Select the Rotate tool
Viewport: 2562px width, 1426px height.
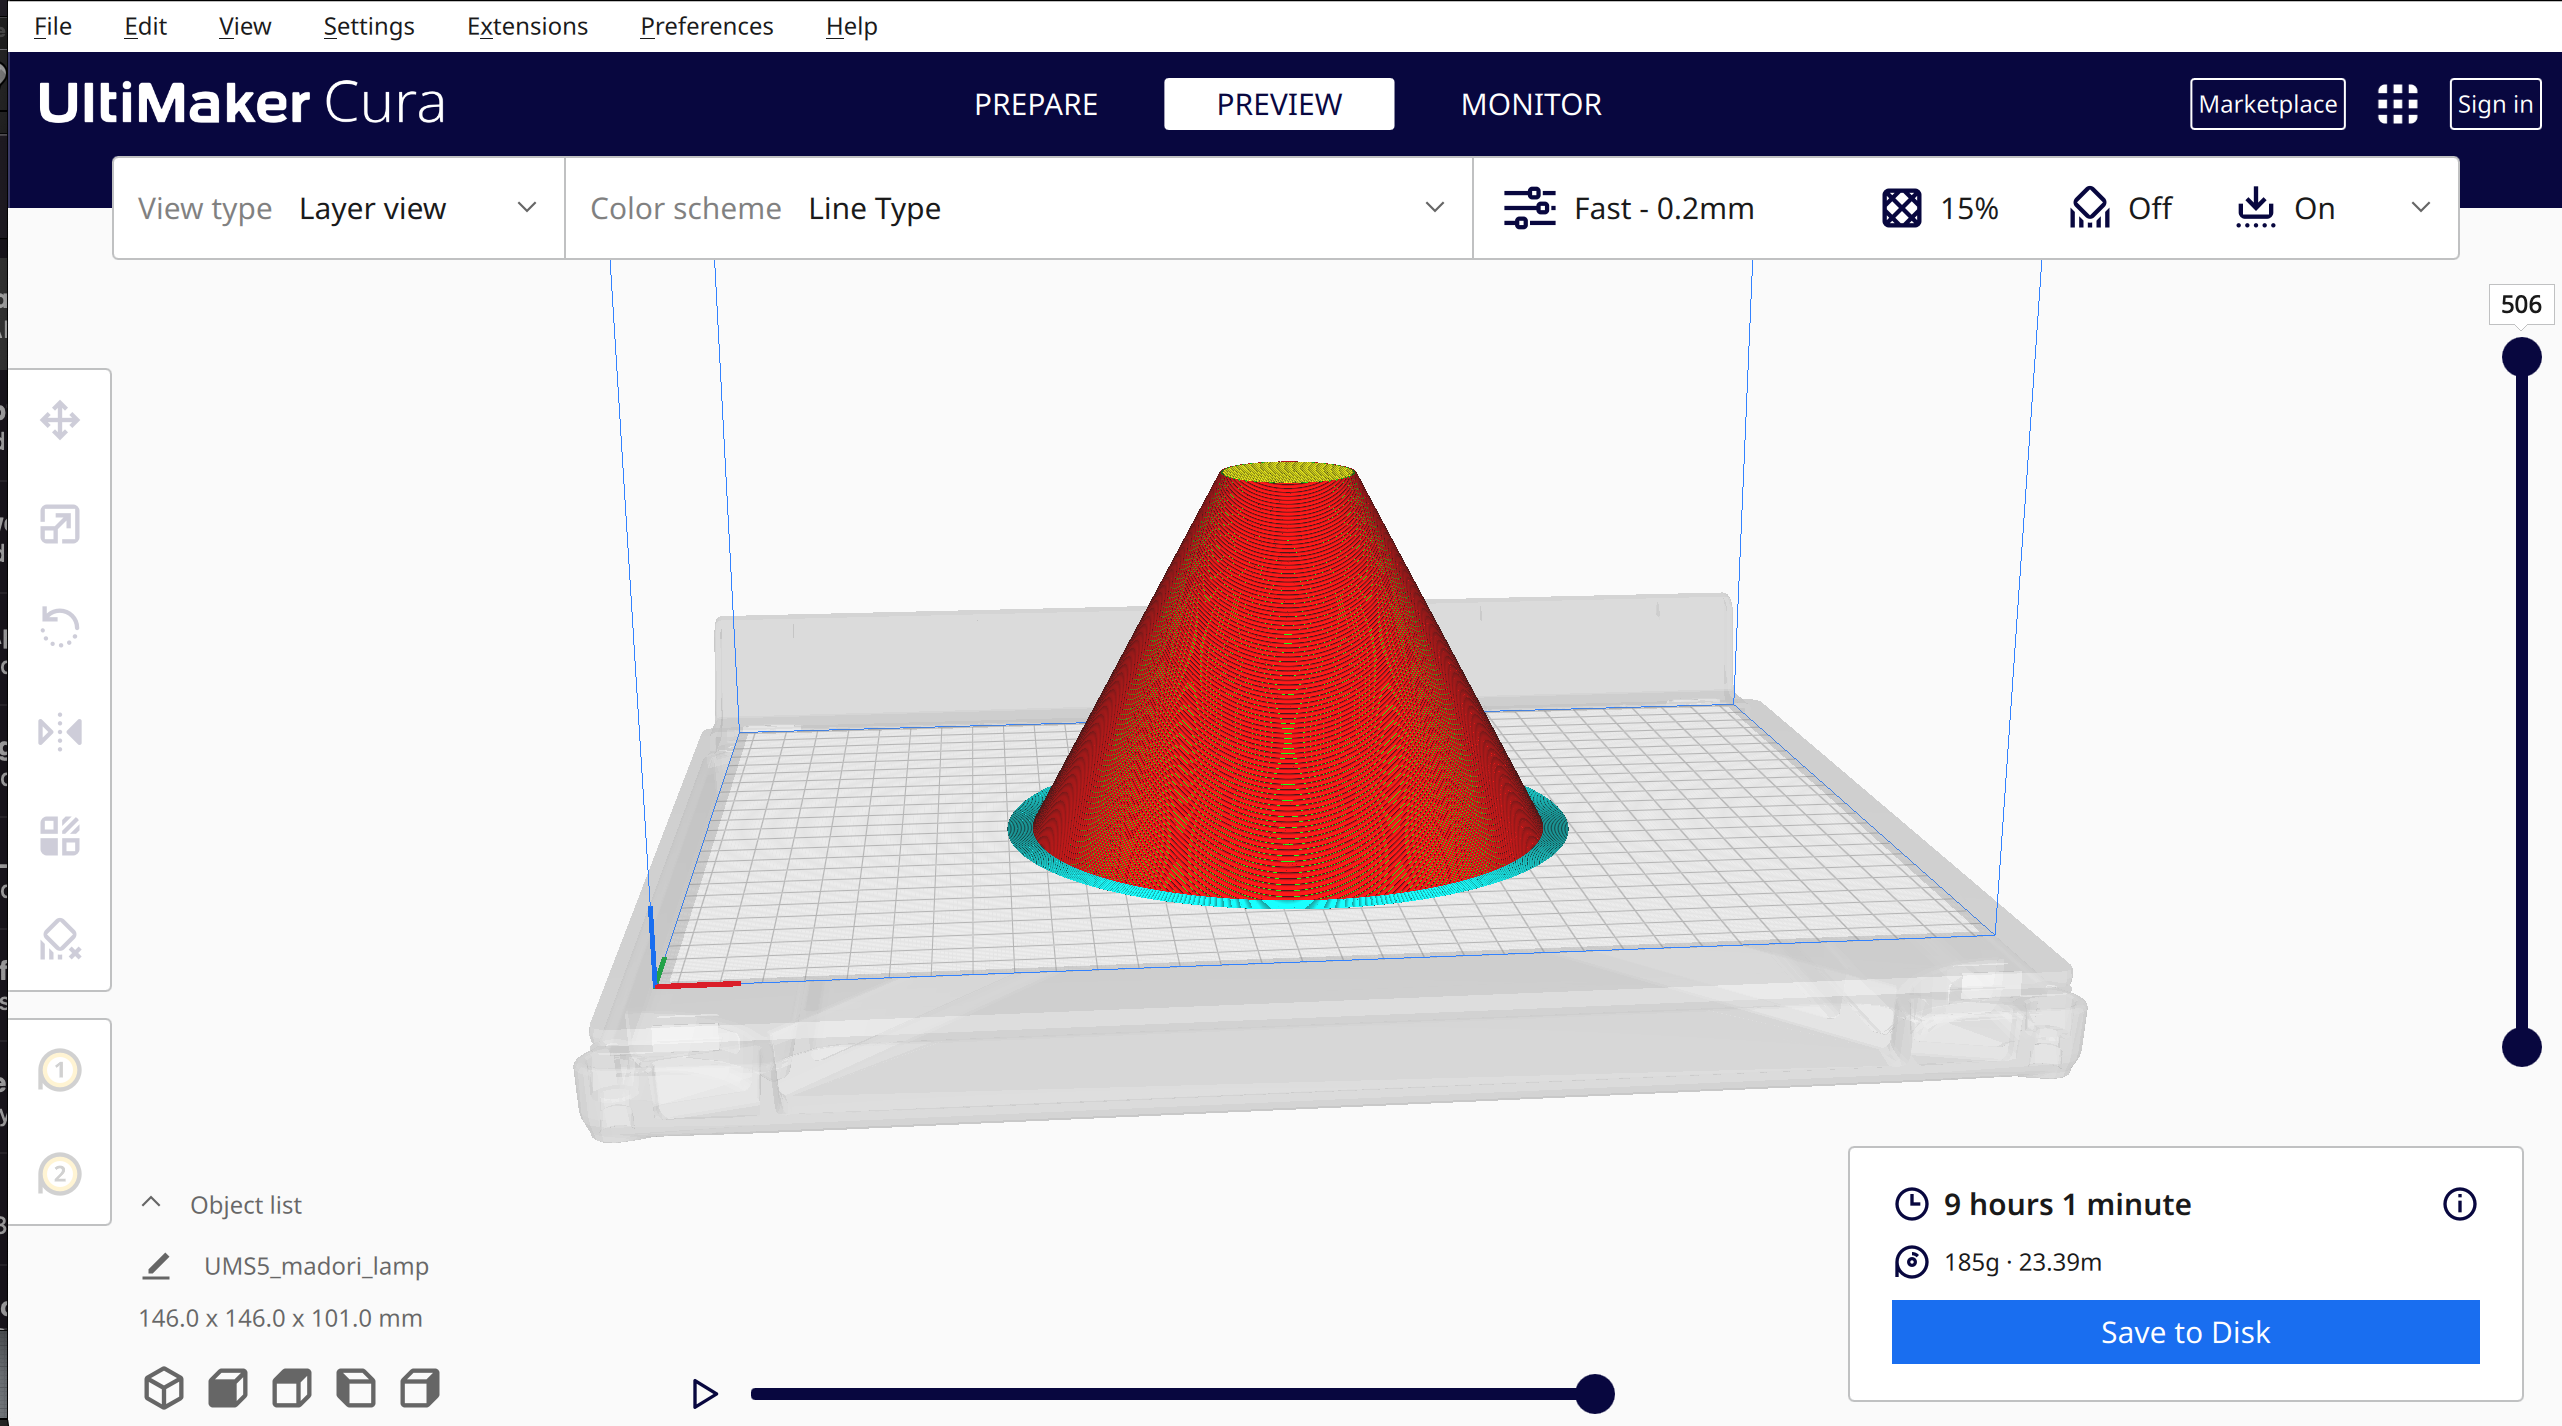point(60,628)
